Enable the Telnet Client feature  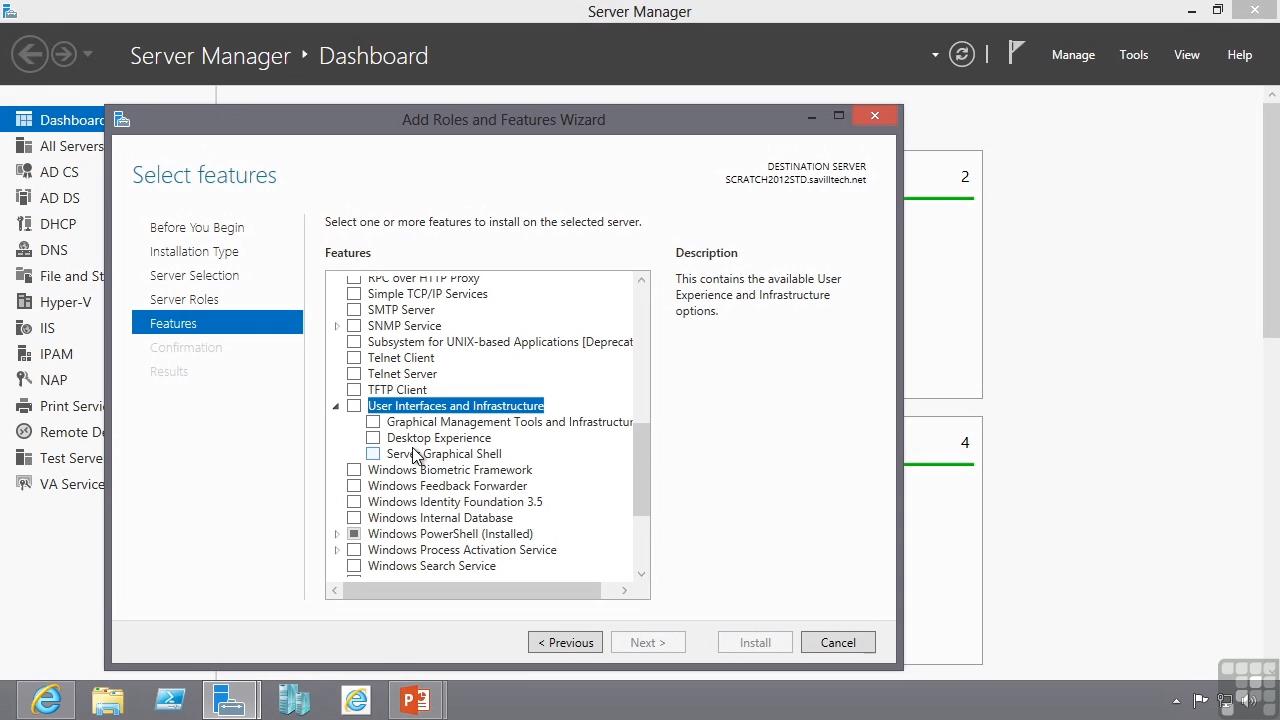(354, 358)
